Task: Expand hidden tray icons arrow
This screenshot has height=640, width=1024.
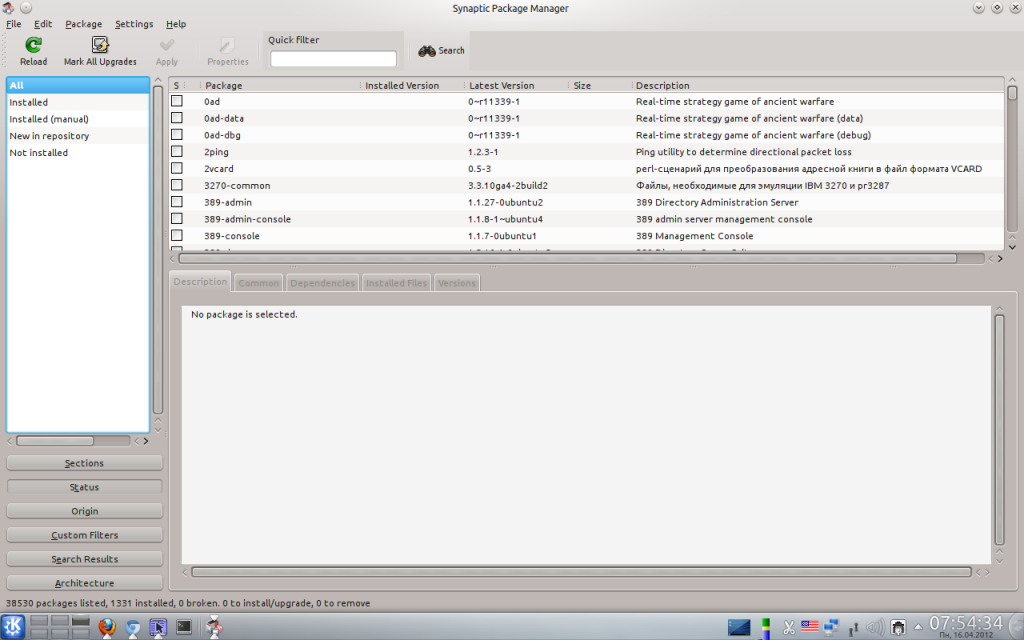Action: (918, 627)
